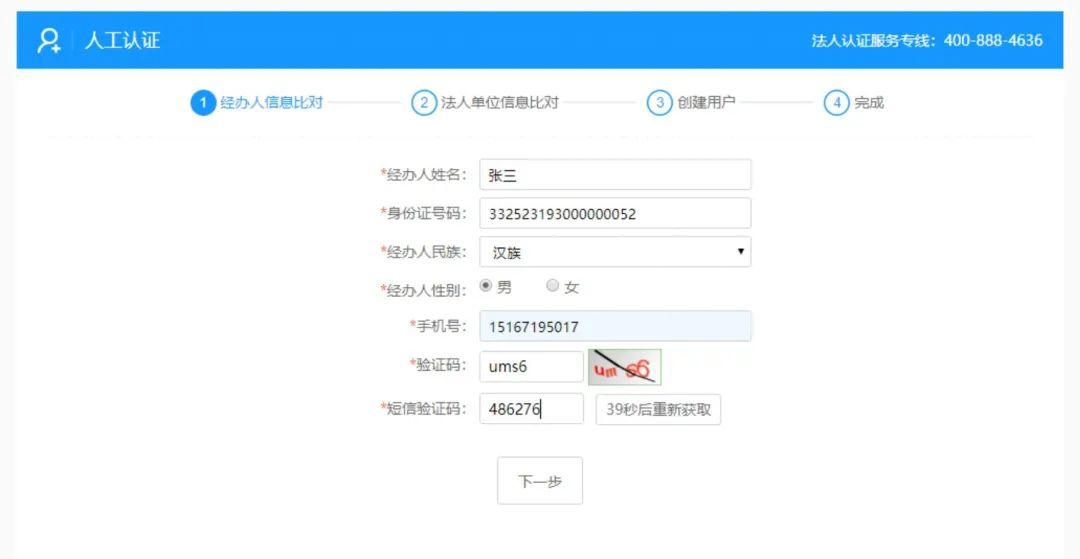This screenshot has height=559, width=1080.
Task: Click the 法人单位信息比对 step label
Action: pos(499,103)
